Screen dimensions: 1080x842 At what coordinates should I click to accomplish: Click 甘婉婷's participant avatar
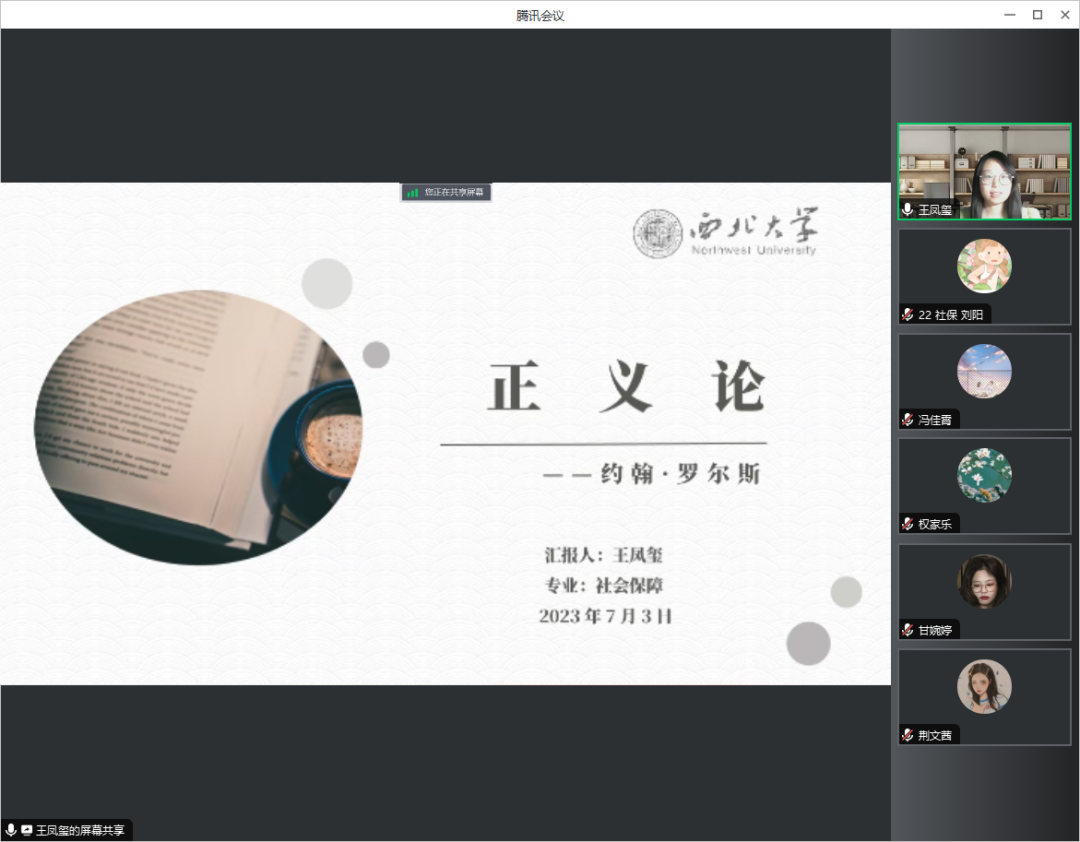click(x=984, y=581)
